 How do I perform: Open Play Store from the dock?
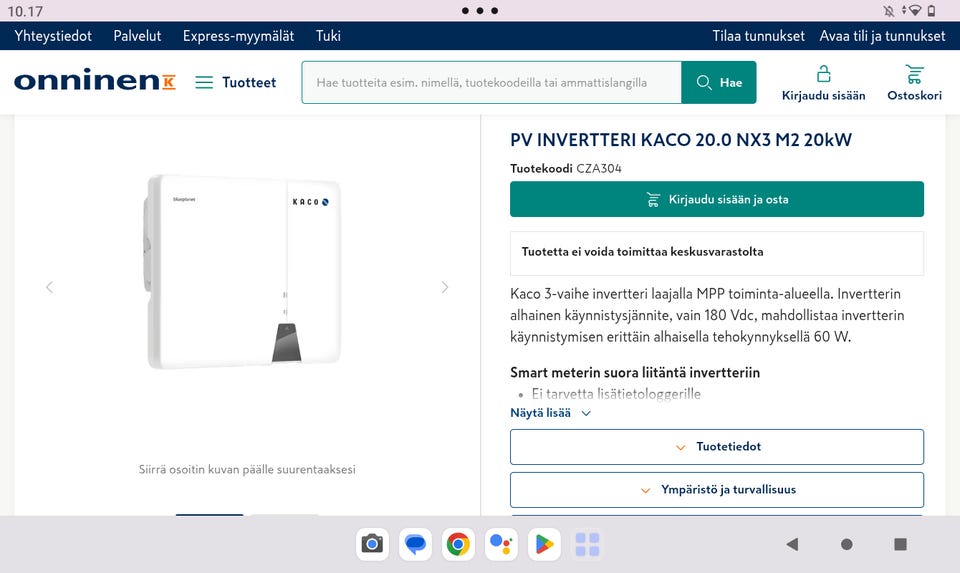click(544, 544)
